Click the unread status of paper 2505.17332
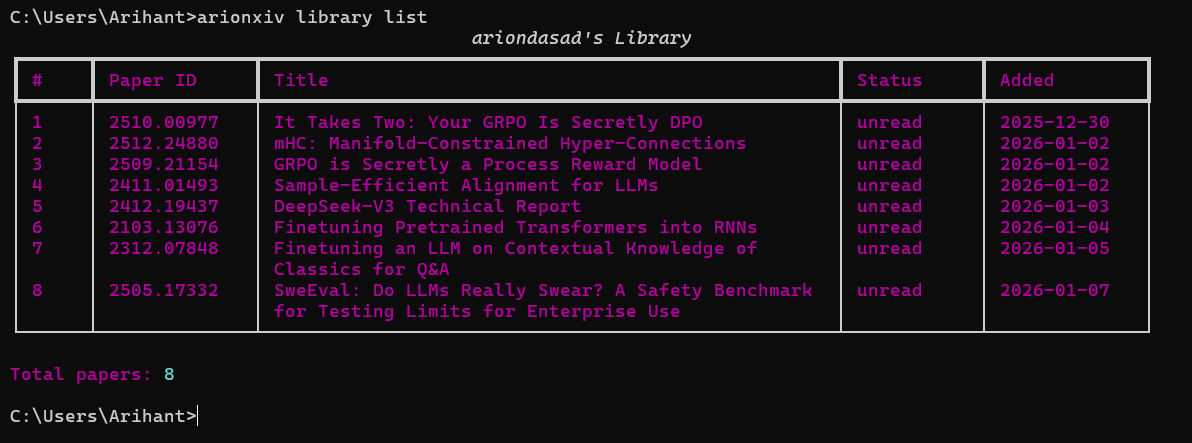The image size is (1192, 443). coord(889,290)
